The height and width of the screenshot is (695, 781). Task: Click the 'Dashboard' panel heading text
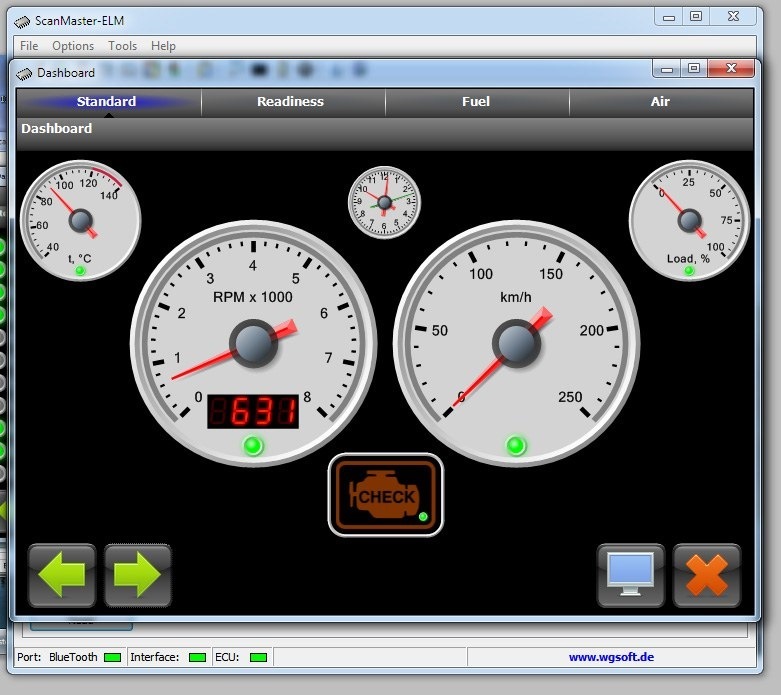tap(56, 129)
